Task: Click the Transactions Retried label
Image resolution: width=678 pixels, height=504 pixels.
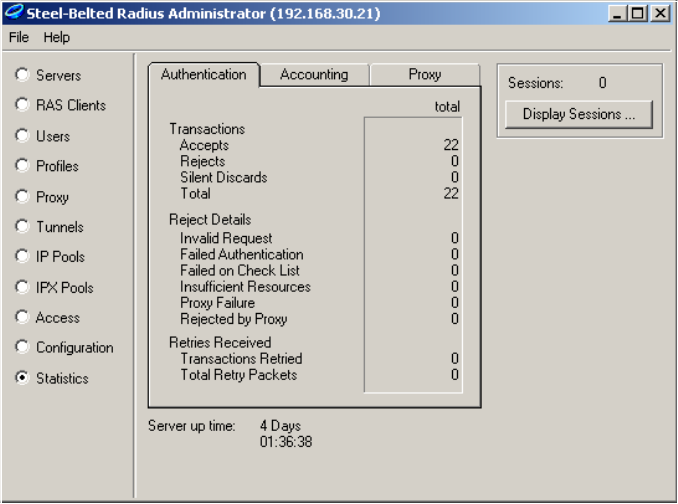Action: [241, 358]
